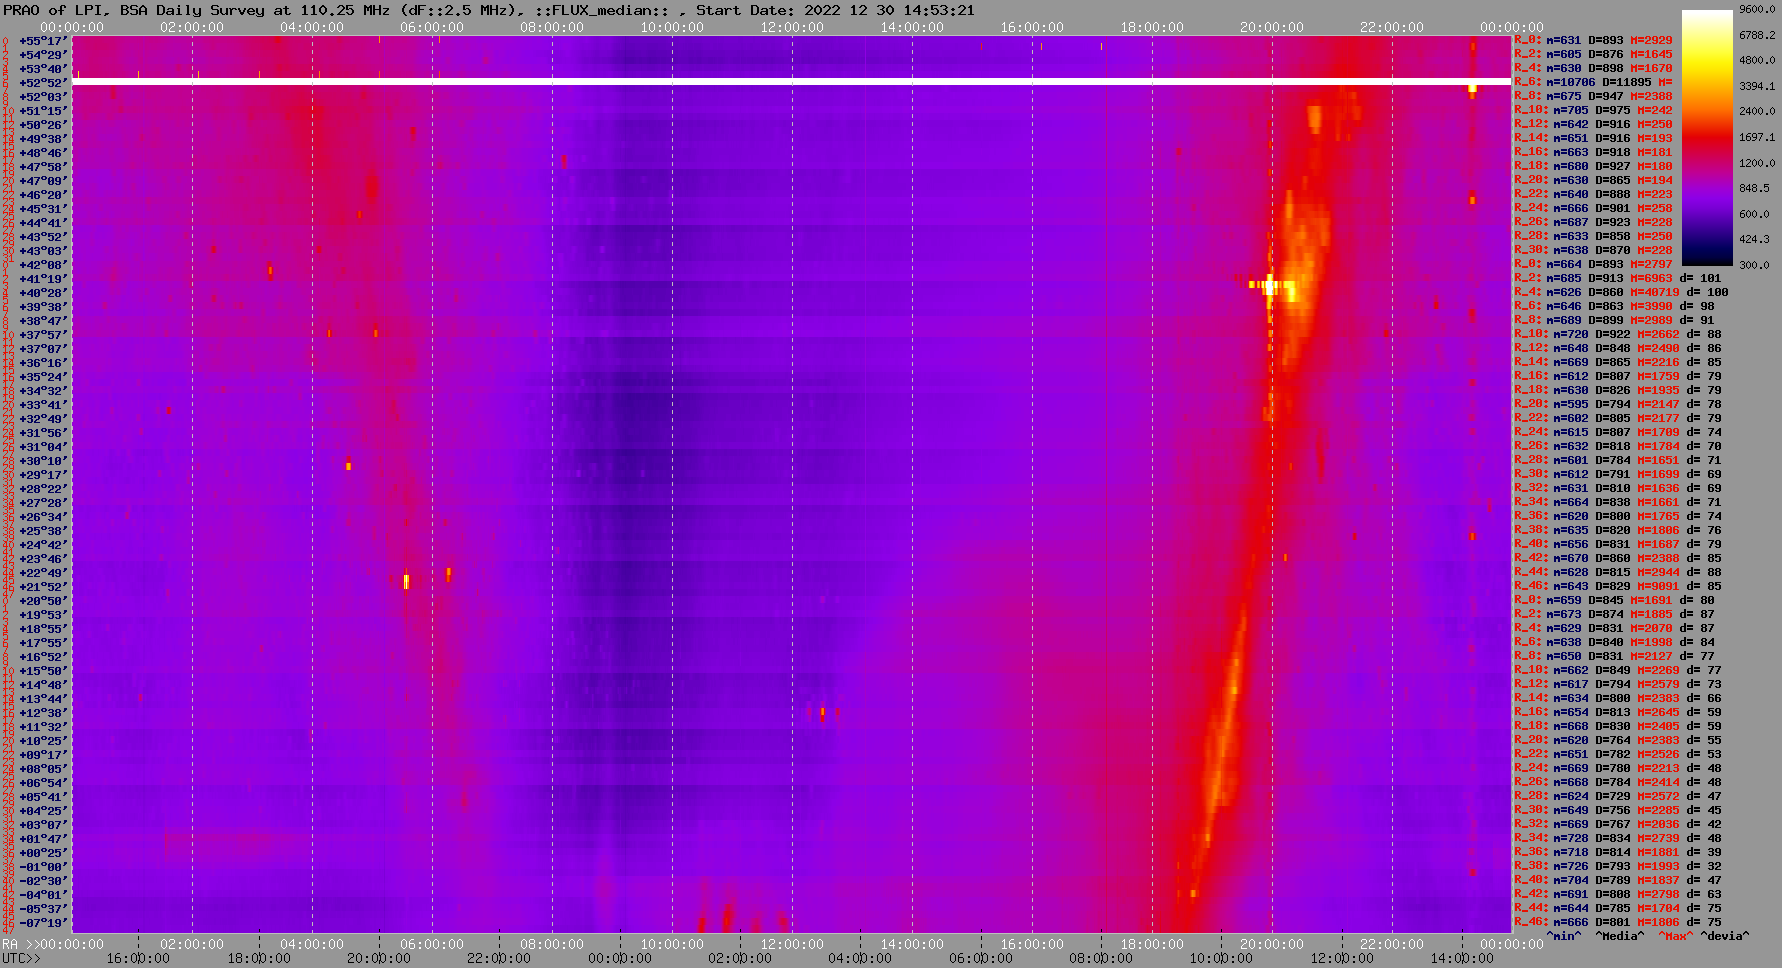The image size is (1782, 968).
Task: Select the 1200.0 color scale label
Action: 1757,163
